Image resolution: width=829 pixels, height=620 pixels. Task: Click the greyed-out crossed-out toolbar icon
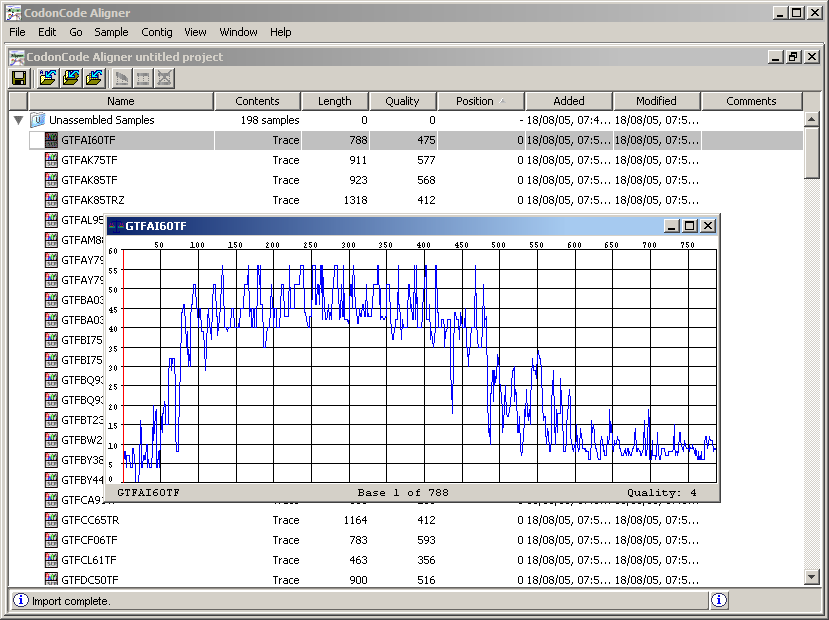[x=164, y=79]
